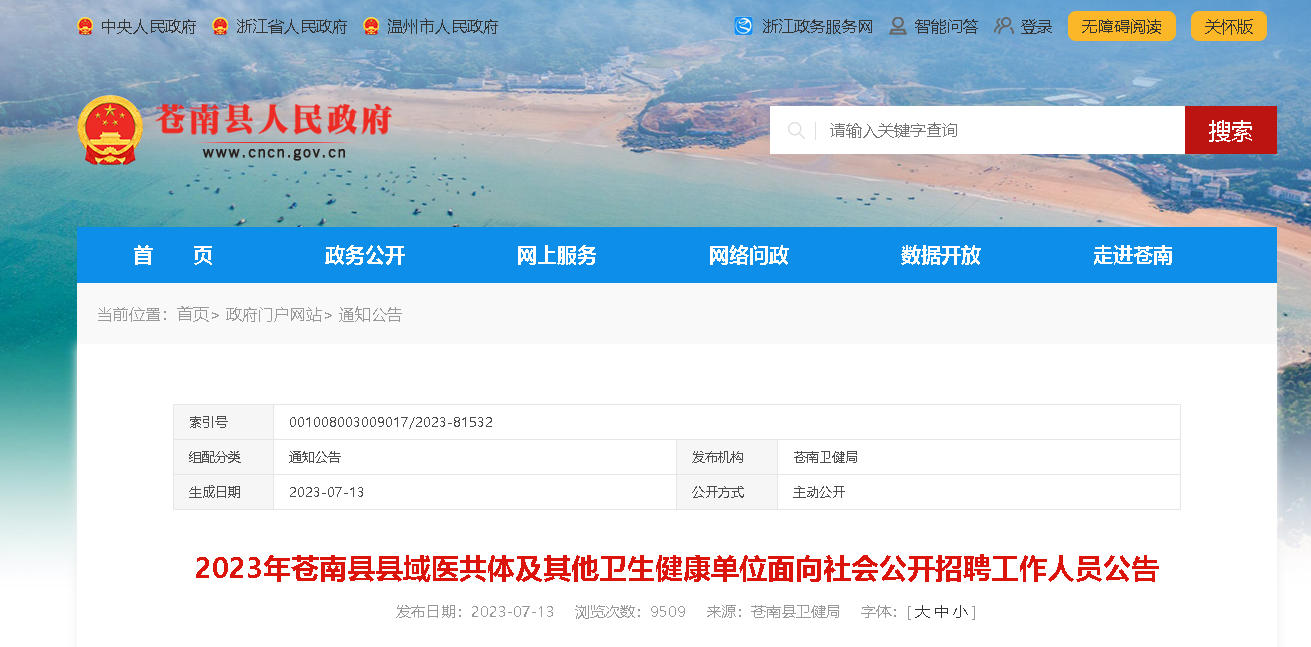This screenshot has width=1311, height=647.
Task: Open the 网络问政 nav menu
Action: (749, 255)
